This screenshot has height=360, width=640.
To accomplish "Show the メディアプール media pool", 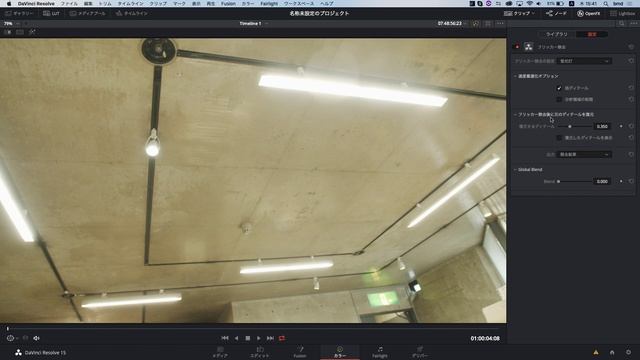I will (x=87, y=13).
